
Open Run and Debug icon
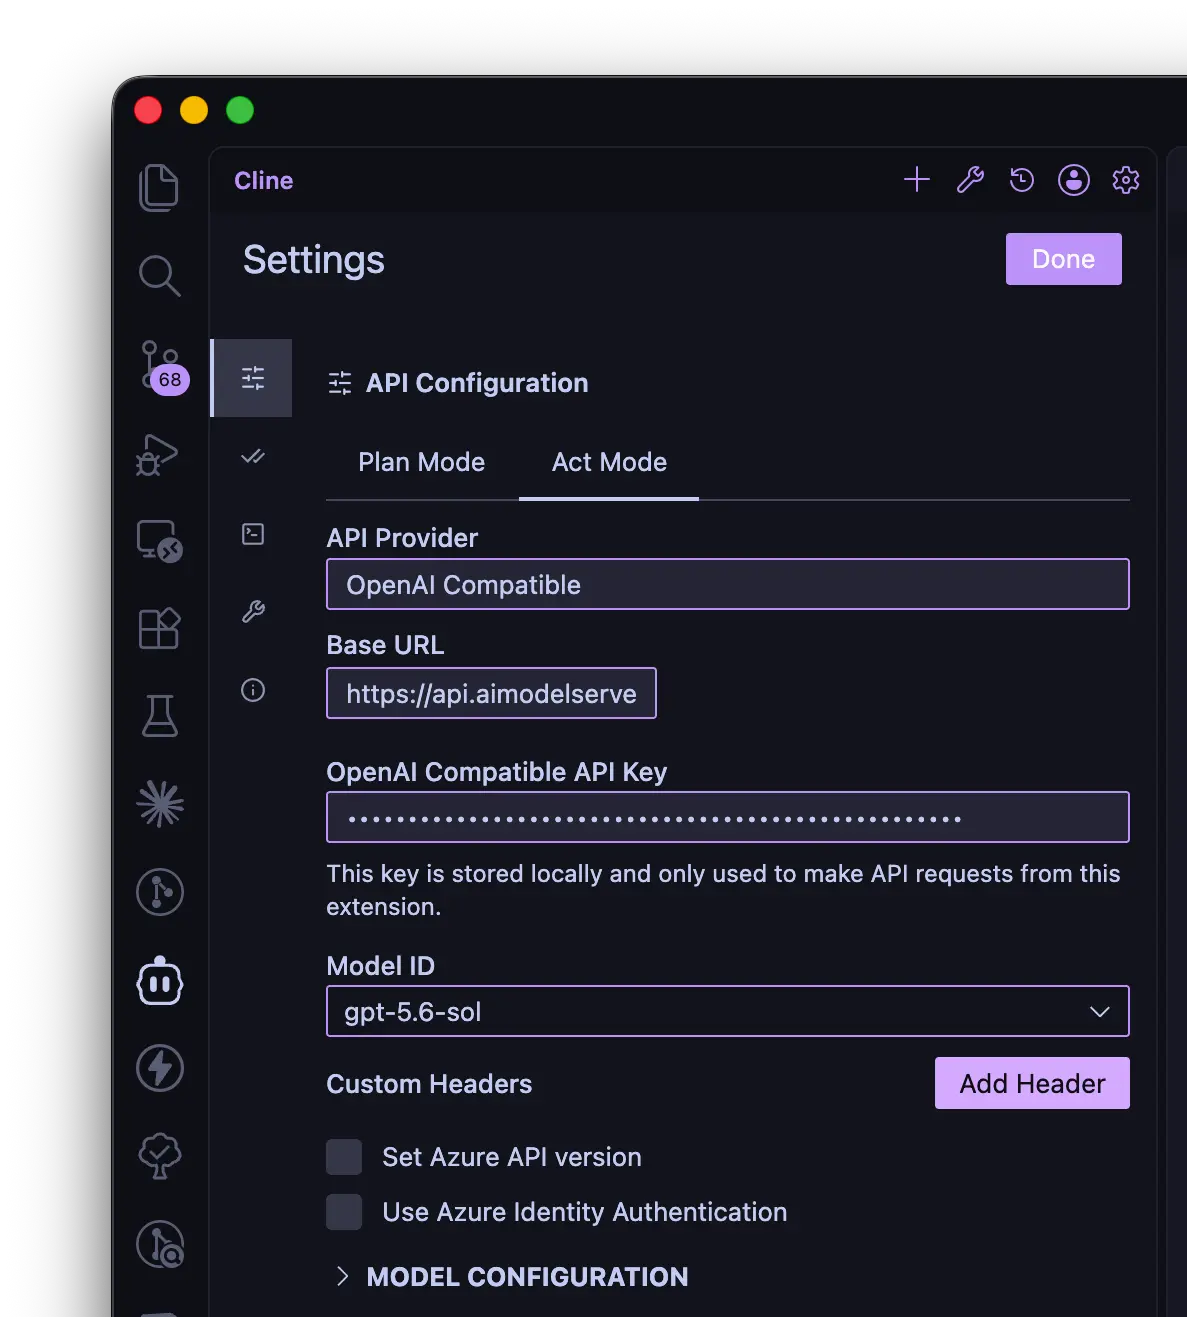click(x=157, y=455)
